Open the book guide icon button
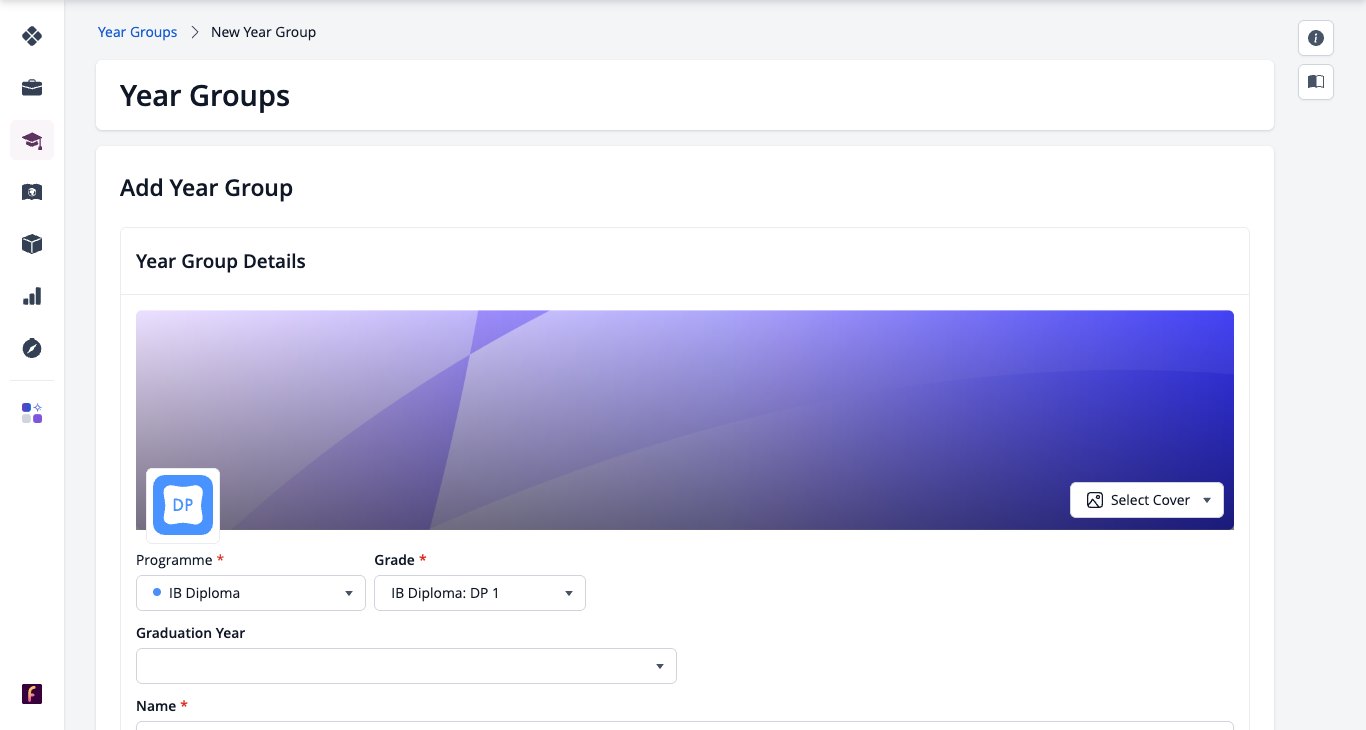1366x730 pixels. click(x=1316, y=82)
